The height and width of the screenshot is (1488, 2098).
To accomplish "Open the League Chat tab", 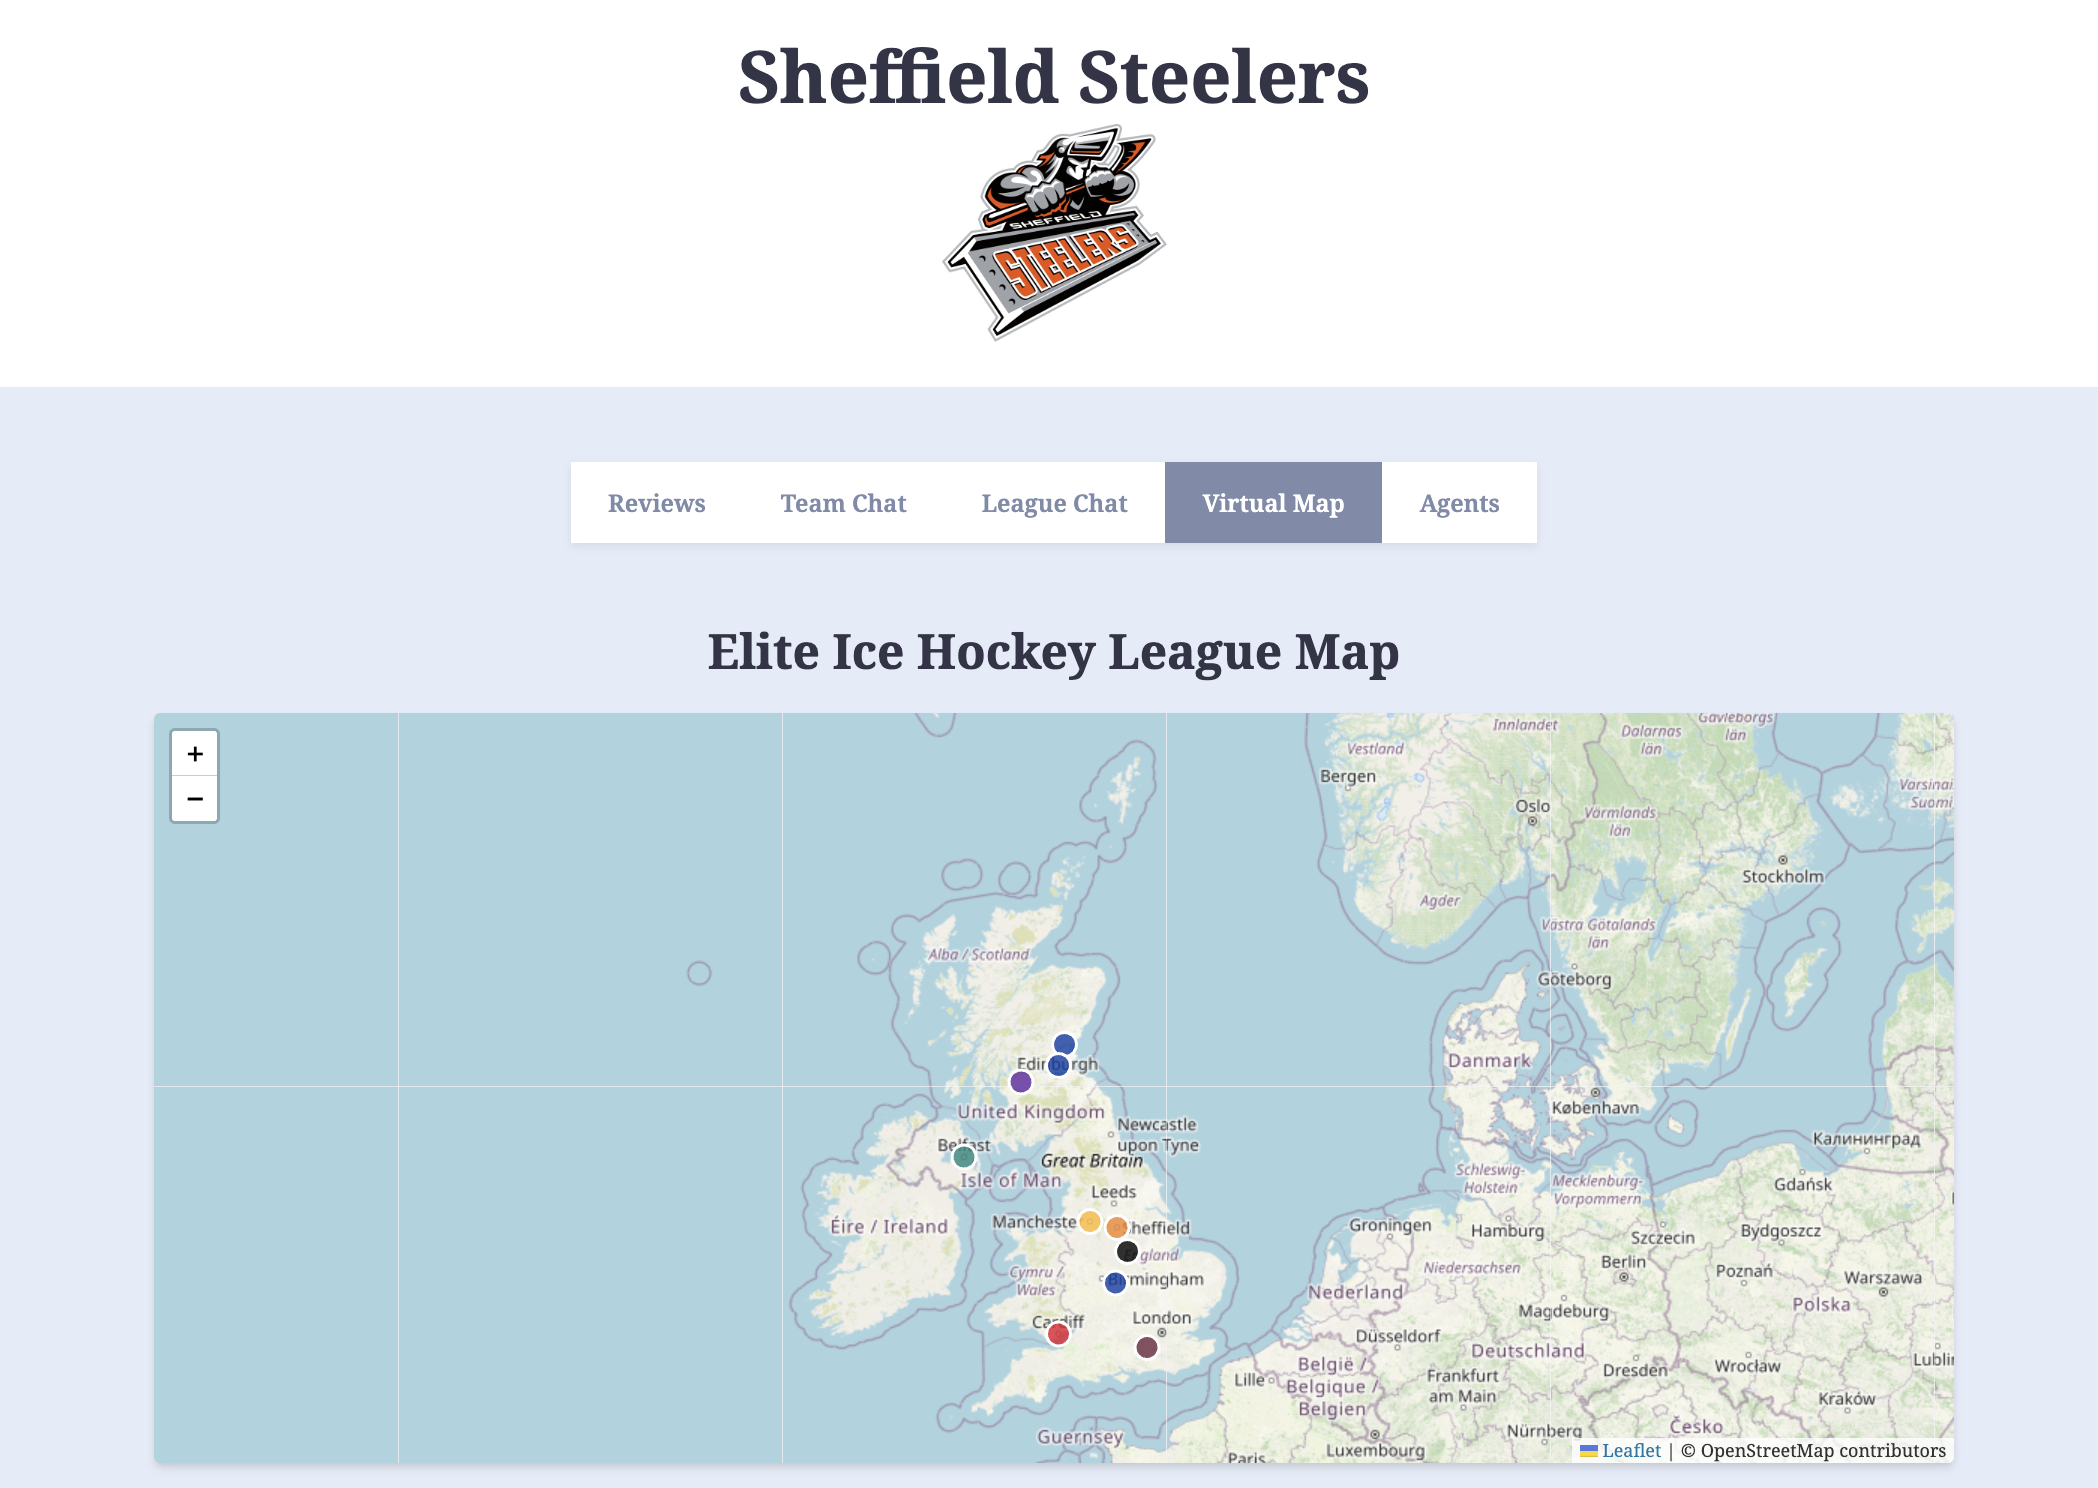I will click(x=1054, y=503).
